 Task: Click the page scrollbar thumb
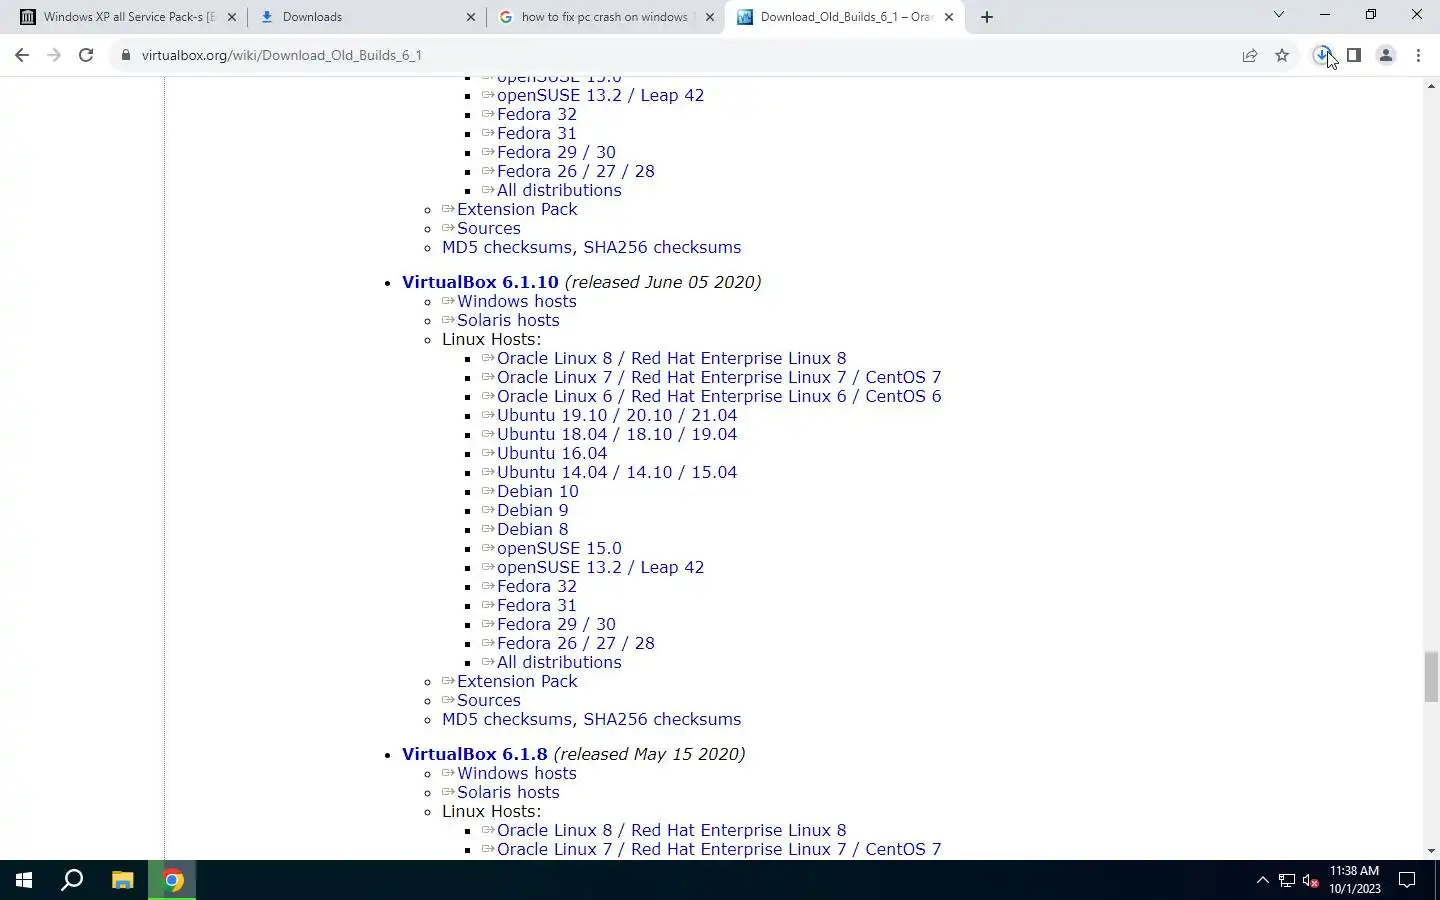pyautogui.click(x=1431, y=677)
